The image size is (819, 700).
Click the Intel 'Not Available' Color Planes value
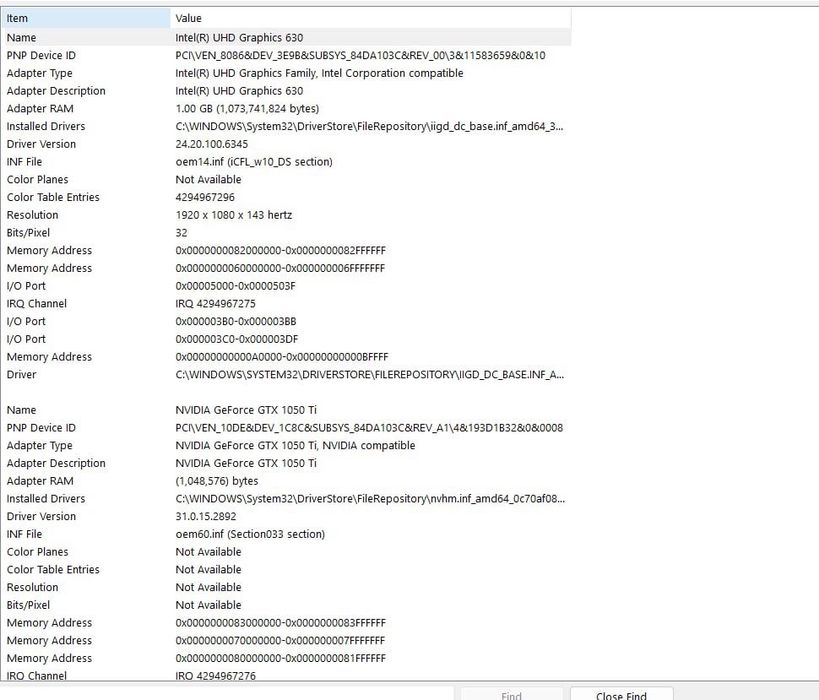pos(208,180)
